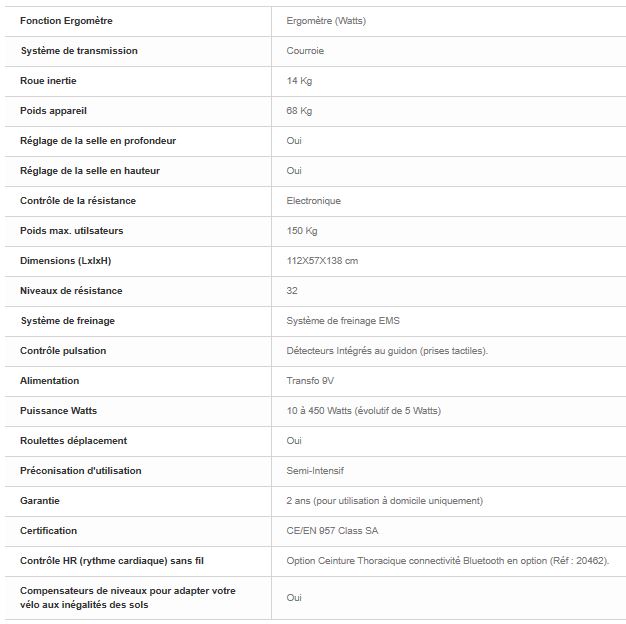This screenshot has width=626, height=624.
Task: Select the 2 ans Garantie value text
Action: [384, 501]
